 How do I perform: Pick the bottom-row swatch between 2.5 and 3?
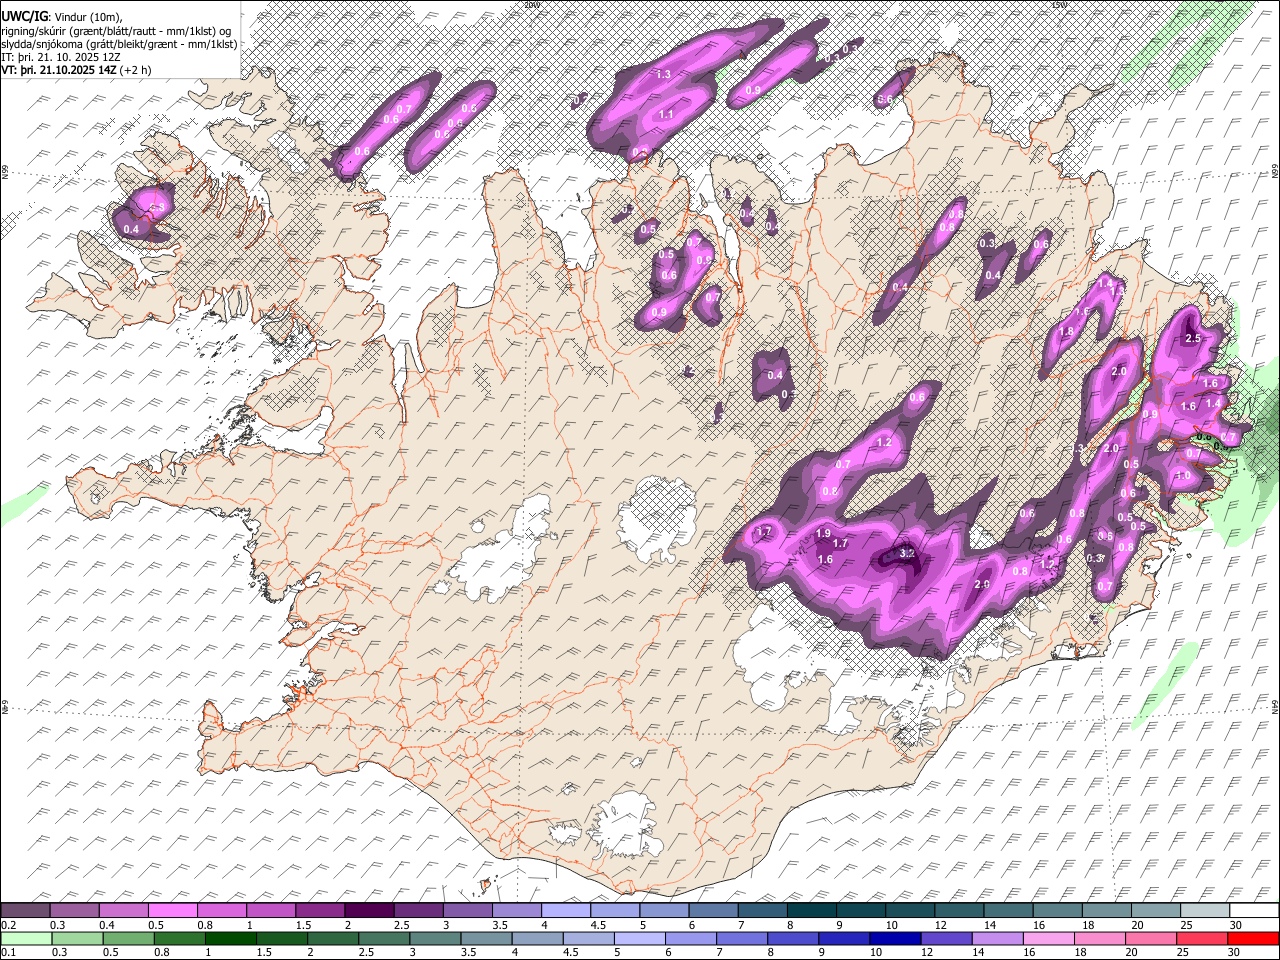click(384, 938)
